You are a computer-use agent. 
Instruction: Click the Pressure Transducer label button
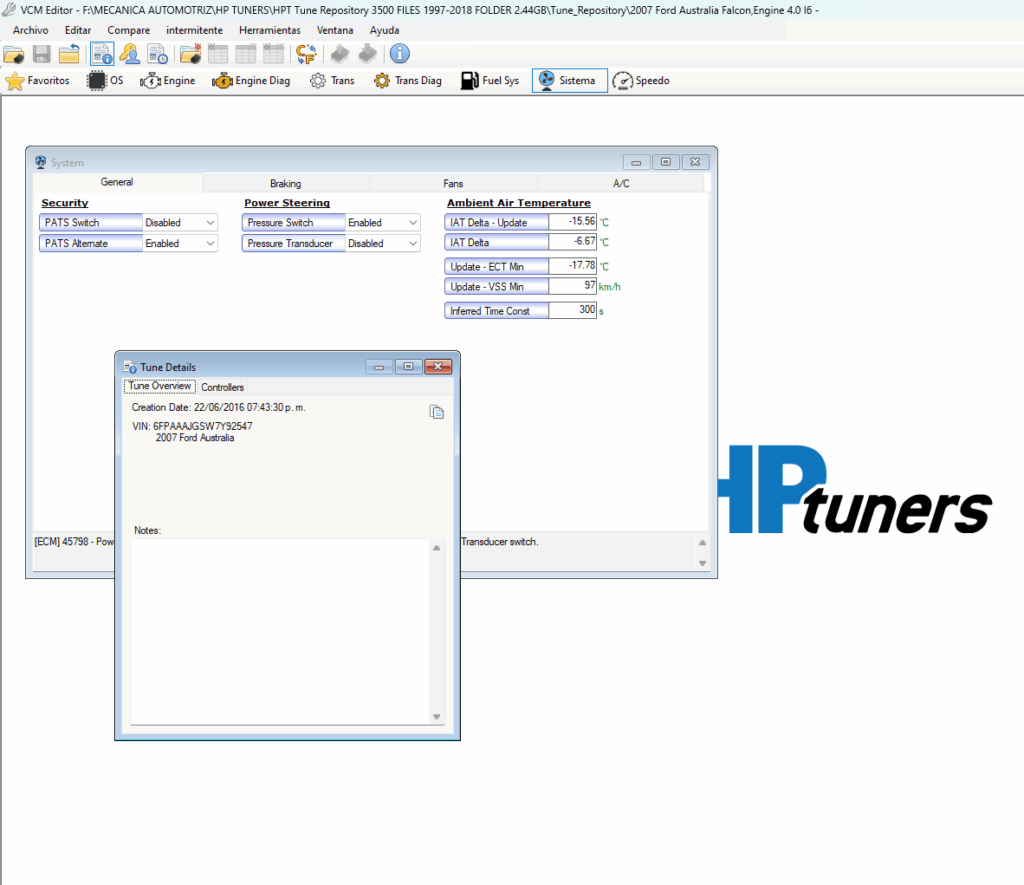click(294, 244)
